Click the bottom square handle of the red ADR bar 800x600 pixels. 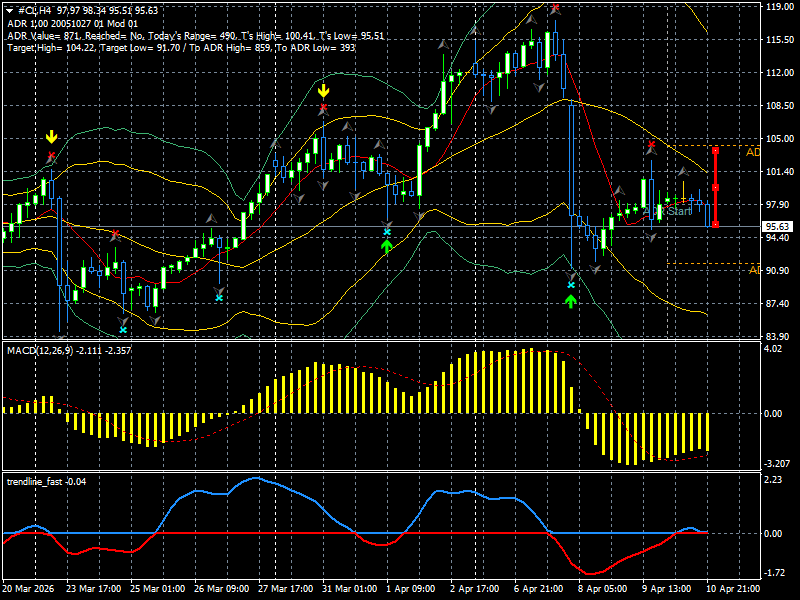click(x=716, y=224)
